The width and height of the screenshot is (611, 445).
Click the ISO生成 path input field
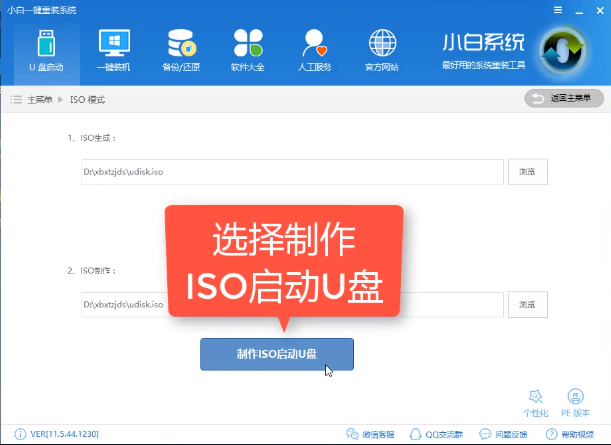click(x=291, y=172)
